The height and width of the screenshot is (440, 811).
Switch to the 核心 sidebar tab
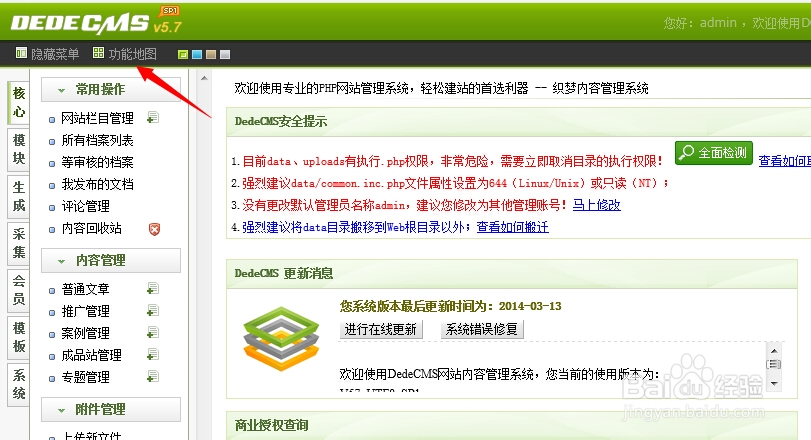(19, 102)
